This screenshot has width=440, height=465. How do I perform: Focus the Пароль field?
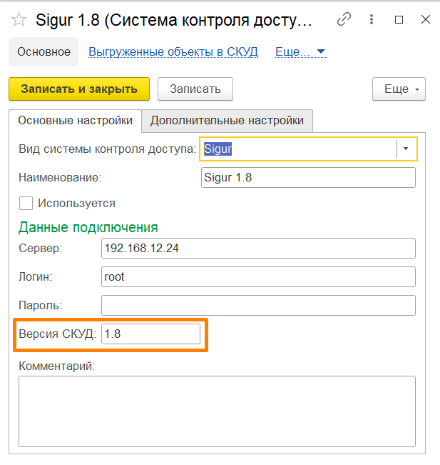(x=258, y=305)
